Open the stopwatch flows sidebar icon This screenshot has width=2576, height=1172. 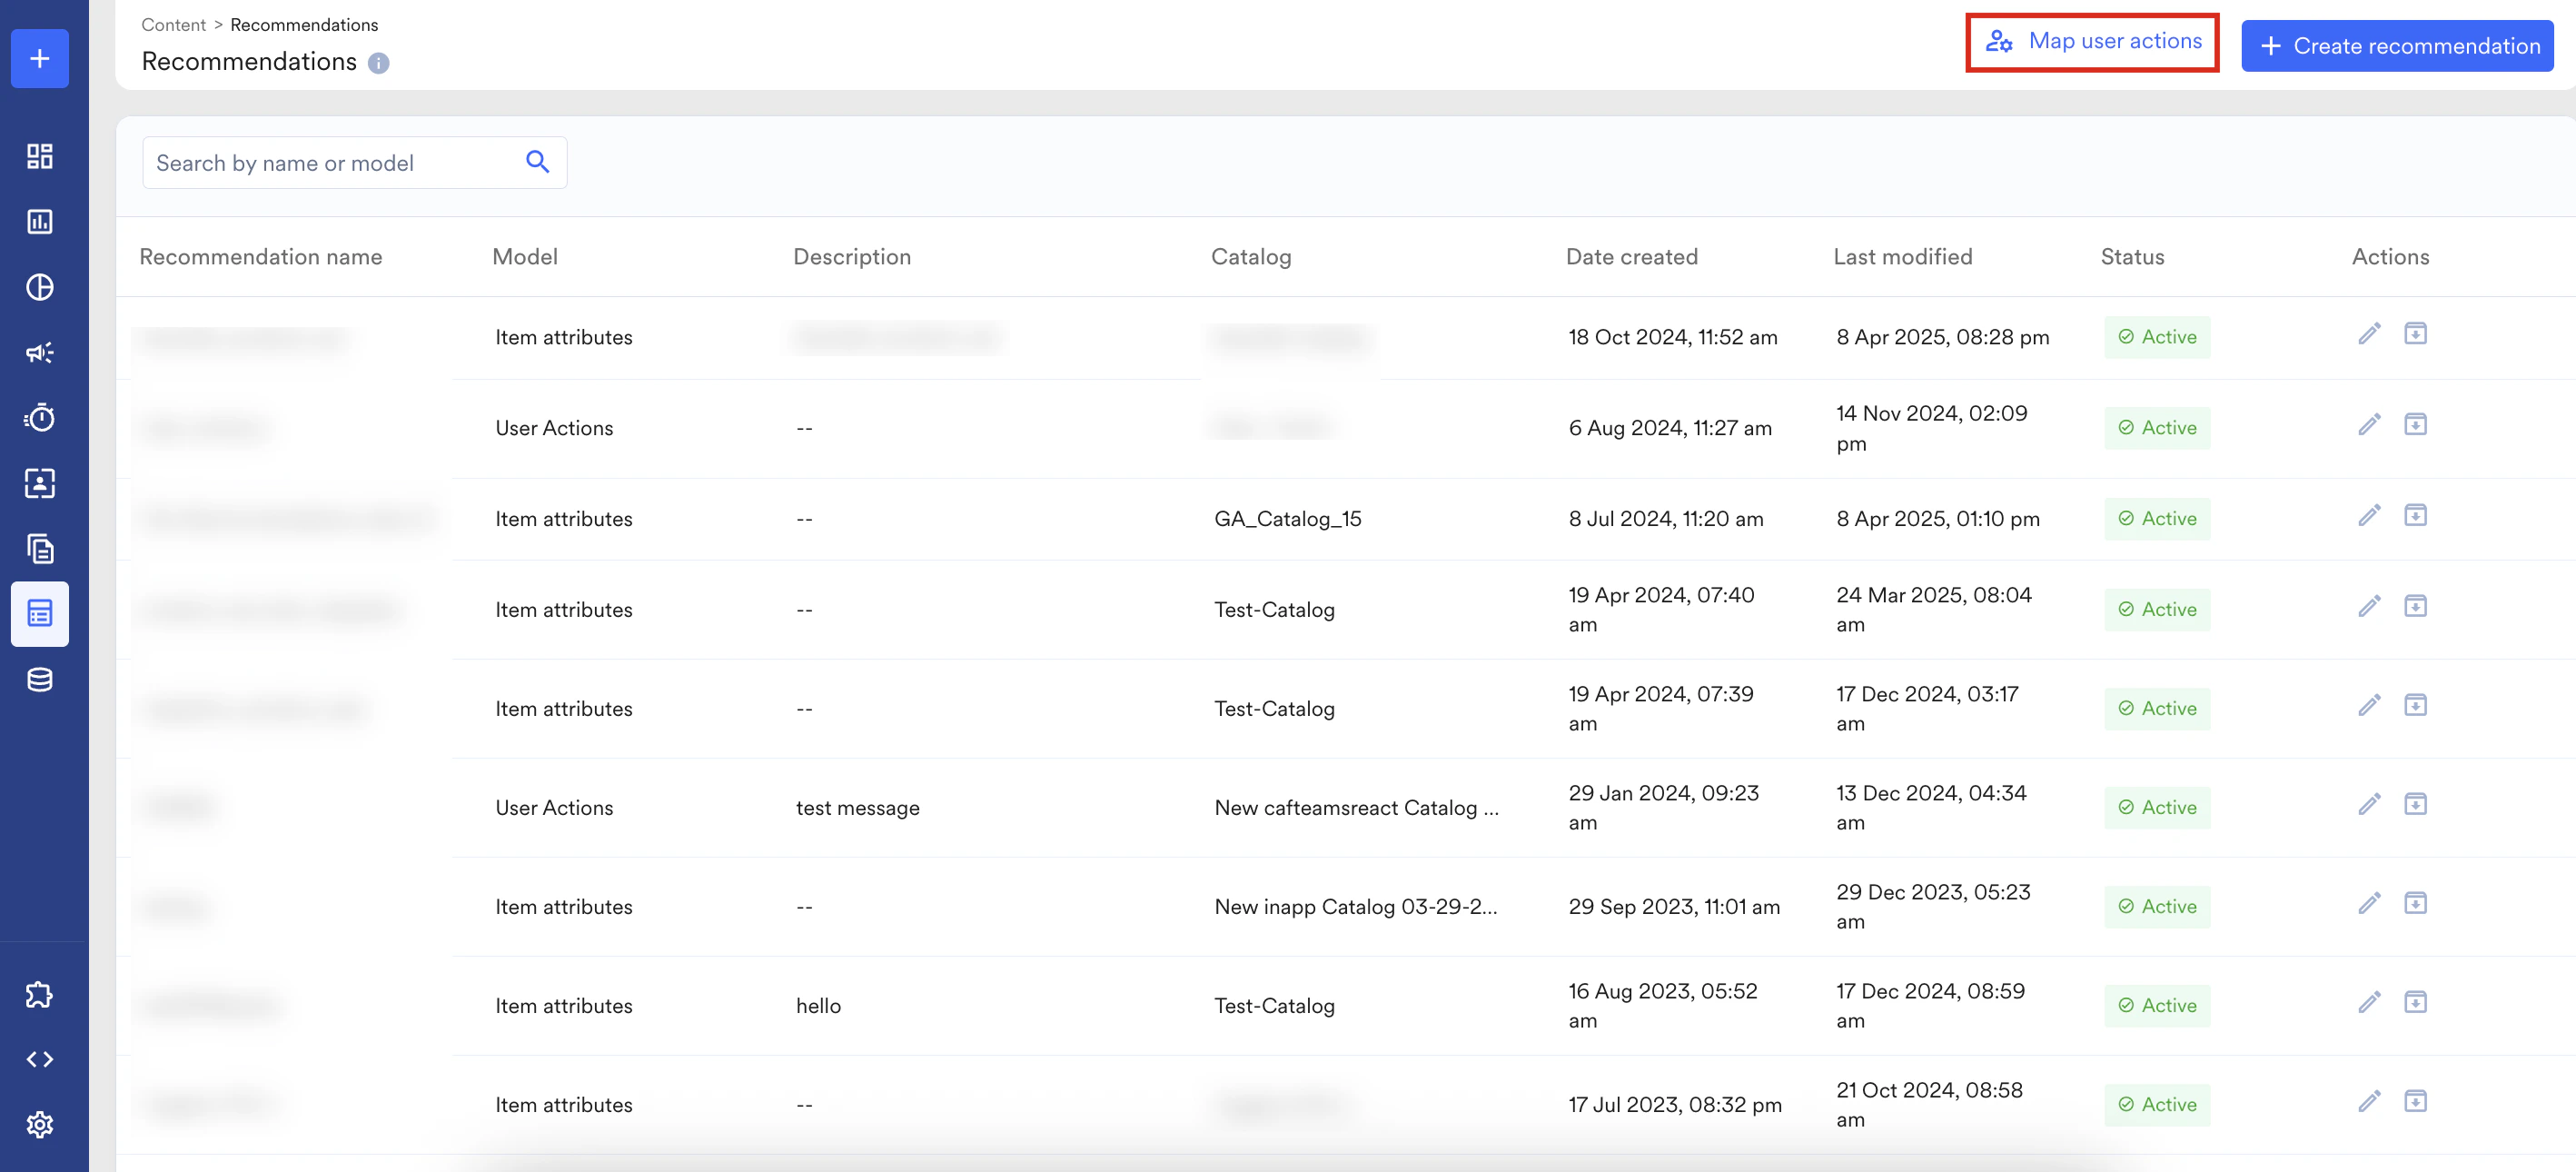tap(40, 417)
